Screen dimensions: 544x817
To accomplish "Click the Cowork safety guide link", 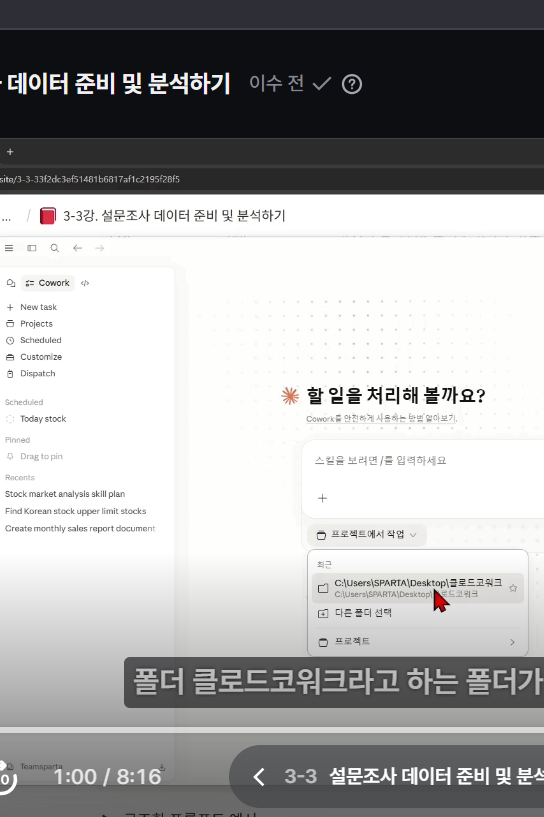I will pos(381,418).
